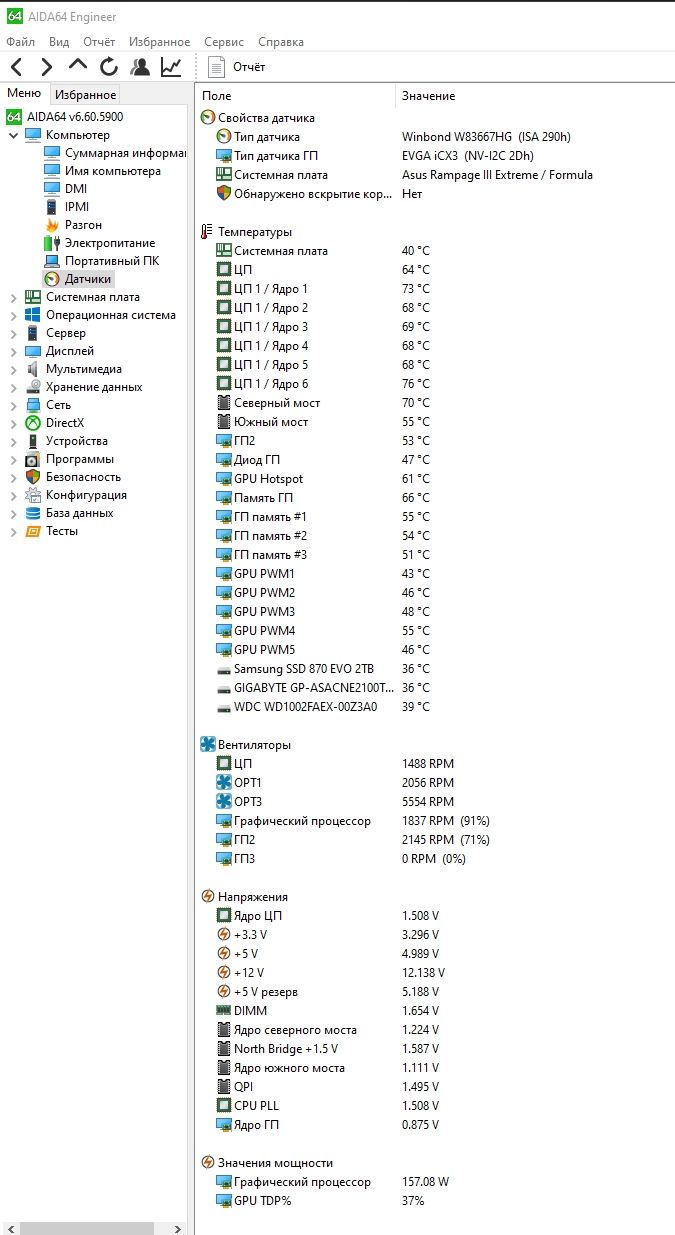Click the Безопасность shield icon
675x1235 pixels.
(x=33, y=477)
